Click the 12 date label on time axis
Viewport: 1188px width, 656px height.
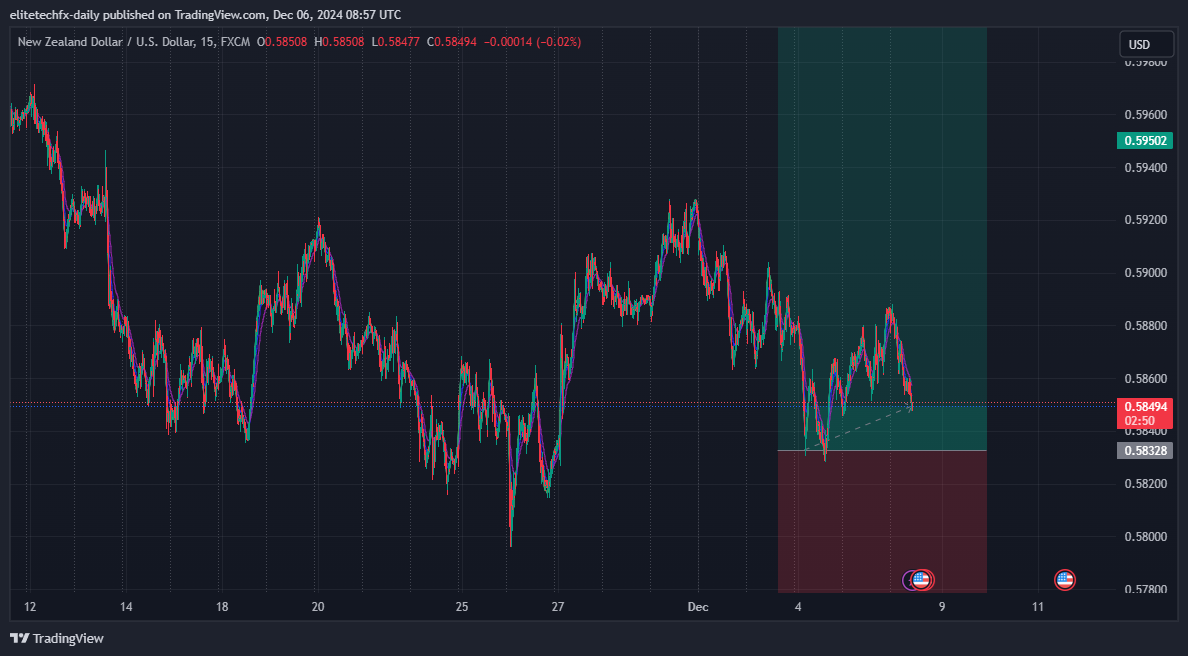pos(30,607)
